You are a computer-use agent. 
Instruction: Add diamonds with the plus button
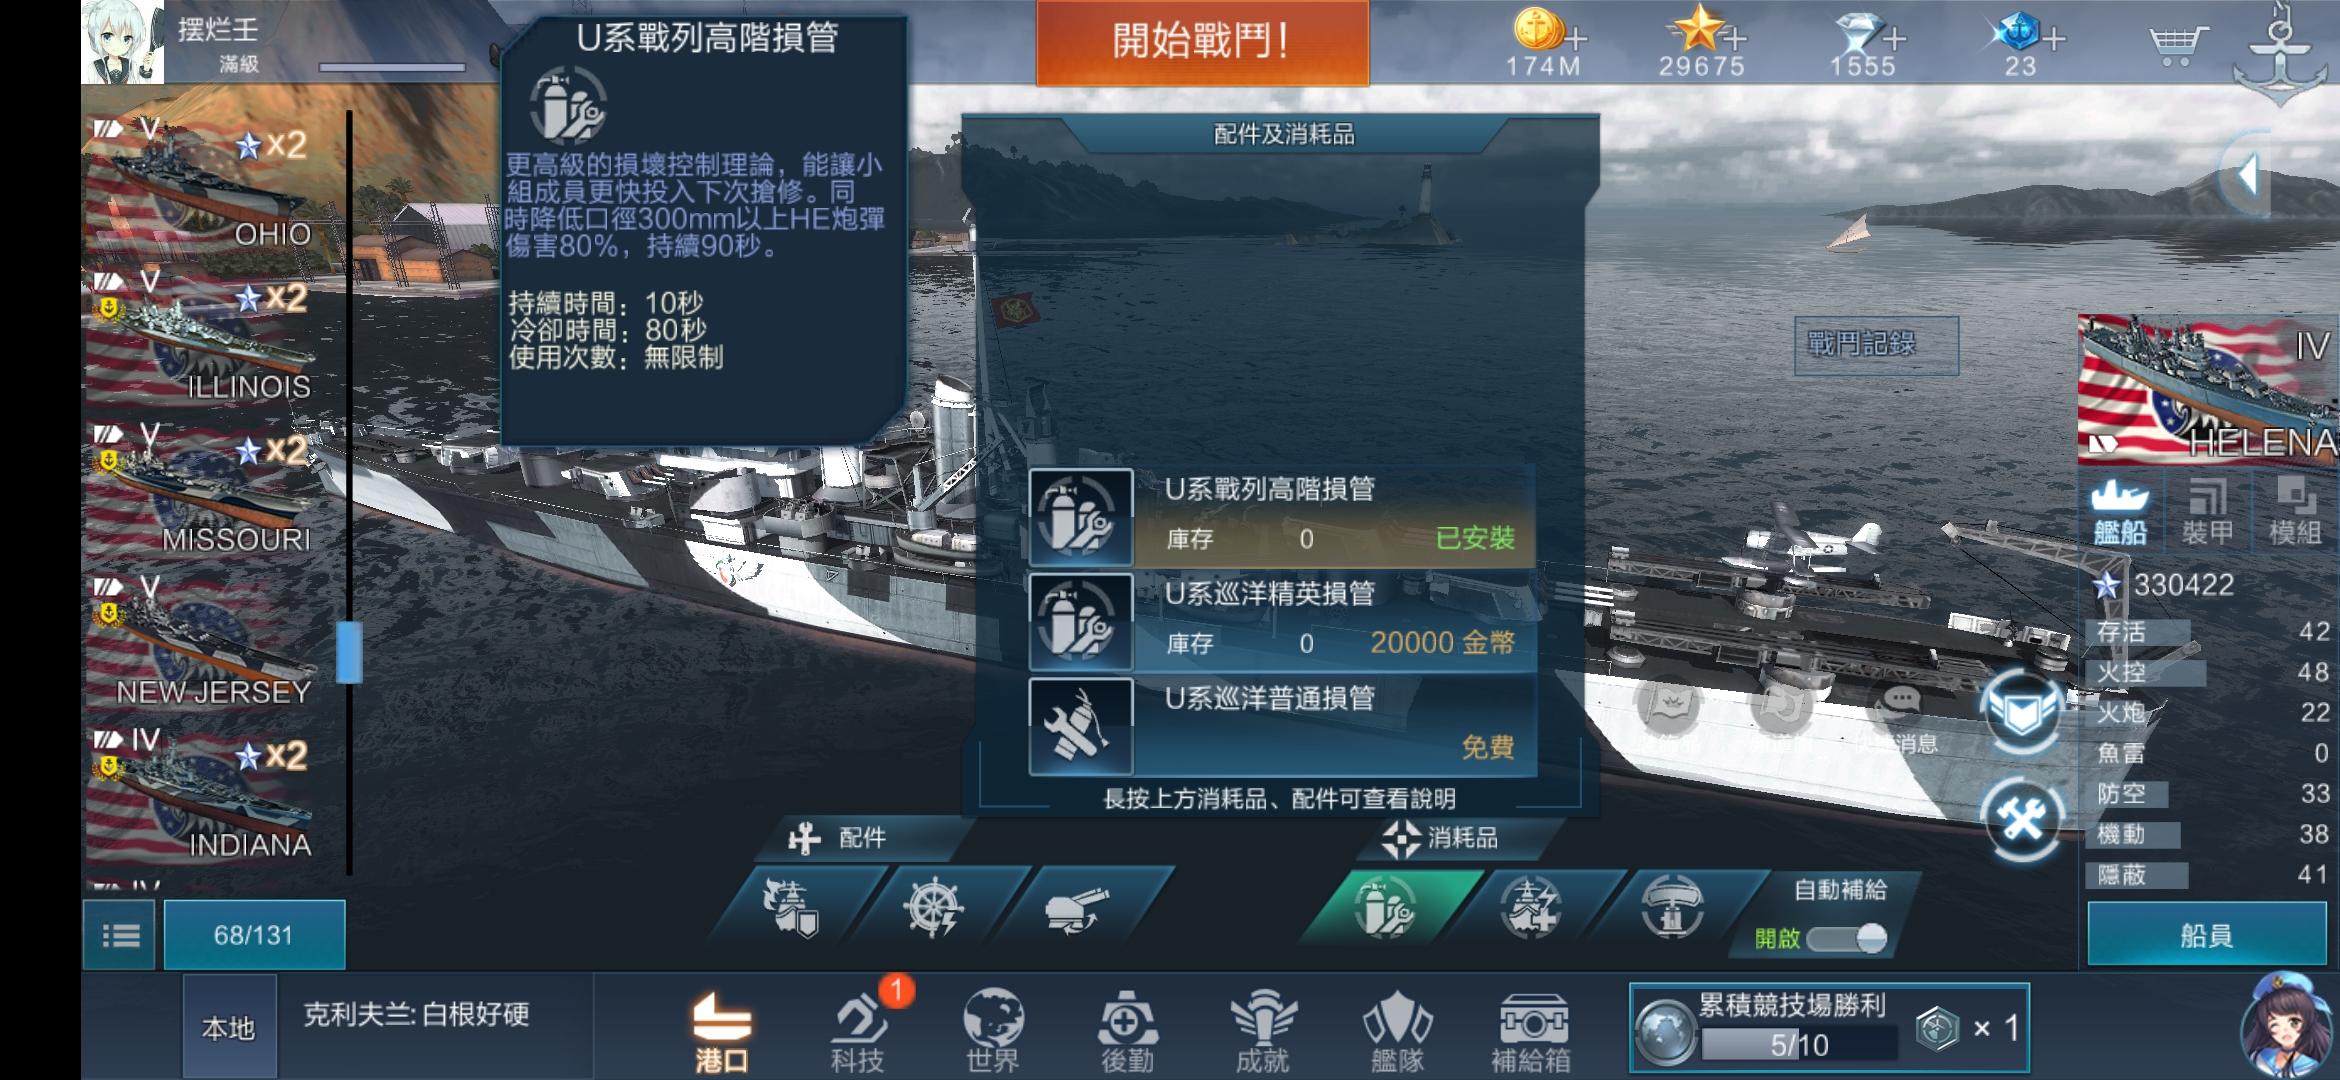(x=1895, y=39)
